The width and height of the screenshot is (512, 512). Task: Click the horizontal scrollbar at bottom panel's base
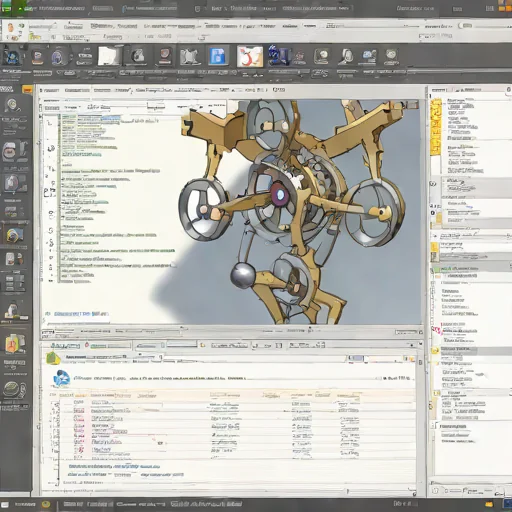(228, 491)
